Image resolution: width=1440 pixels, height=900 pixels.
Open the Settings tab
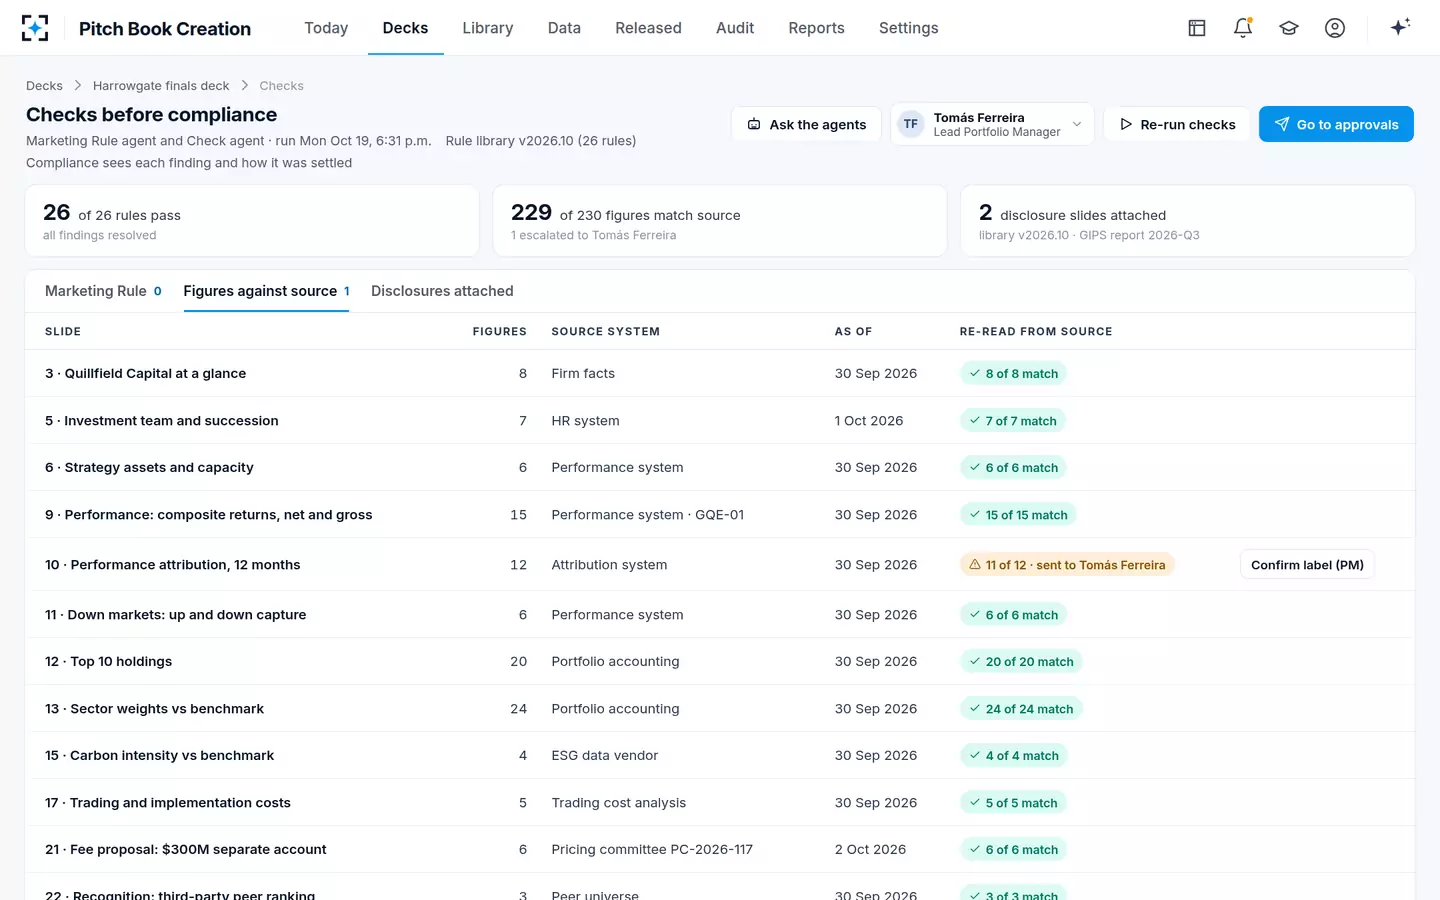tap(909, 28)
